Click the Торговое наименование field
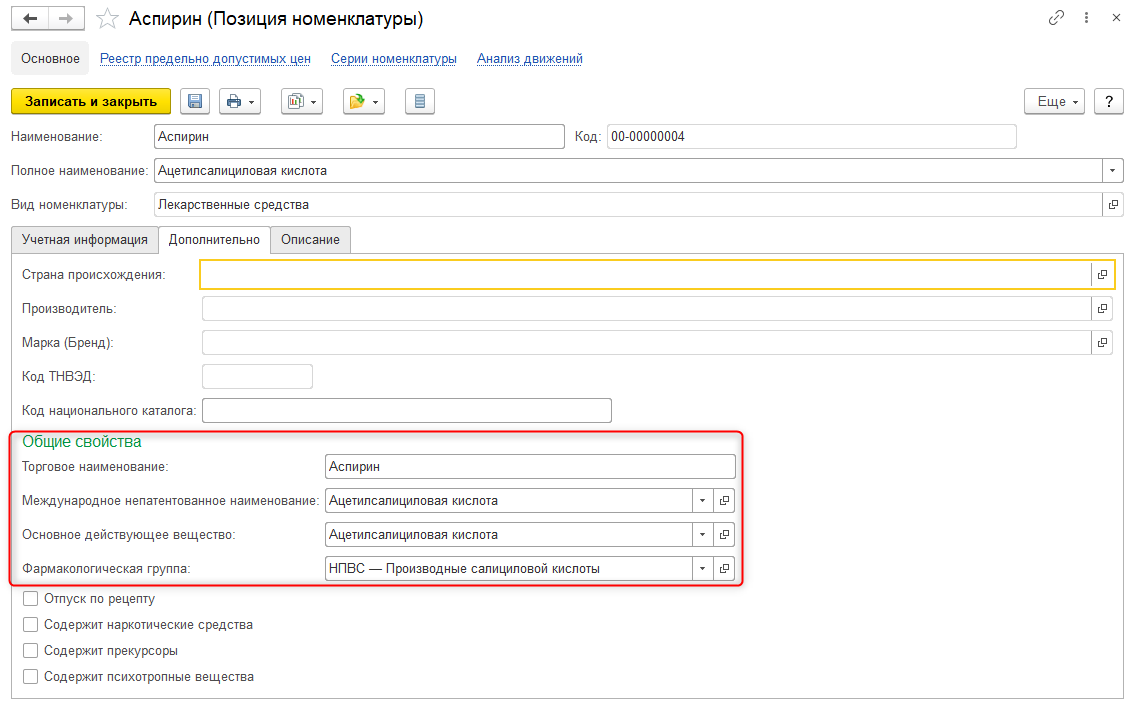This screenshot has height=707, width=1136. pos(530,467)
